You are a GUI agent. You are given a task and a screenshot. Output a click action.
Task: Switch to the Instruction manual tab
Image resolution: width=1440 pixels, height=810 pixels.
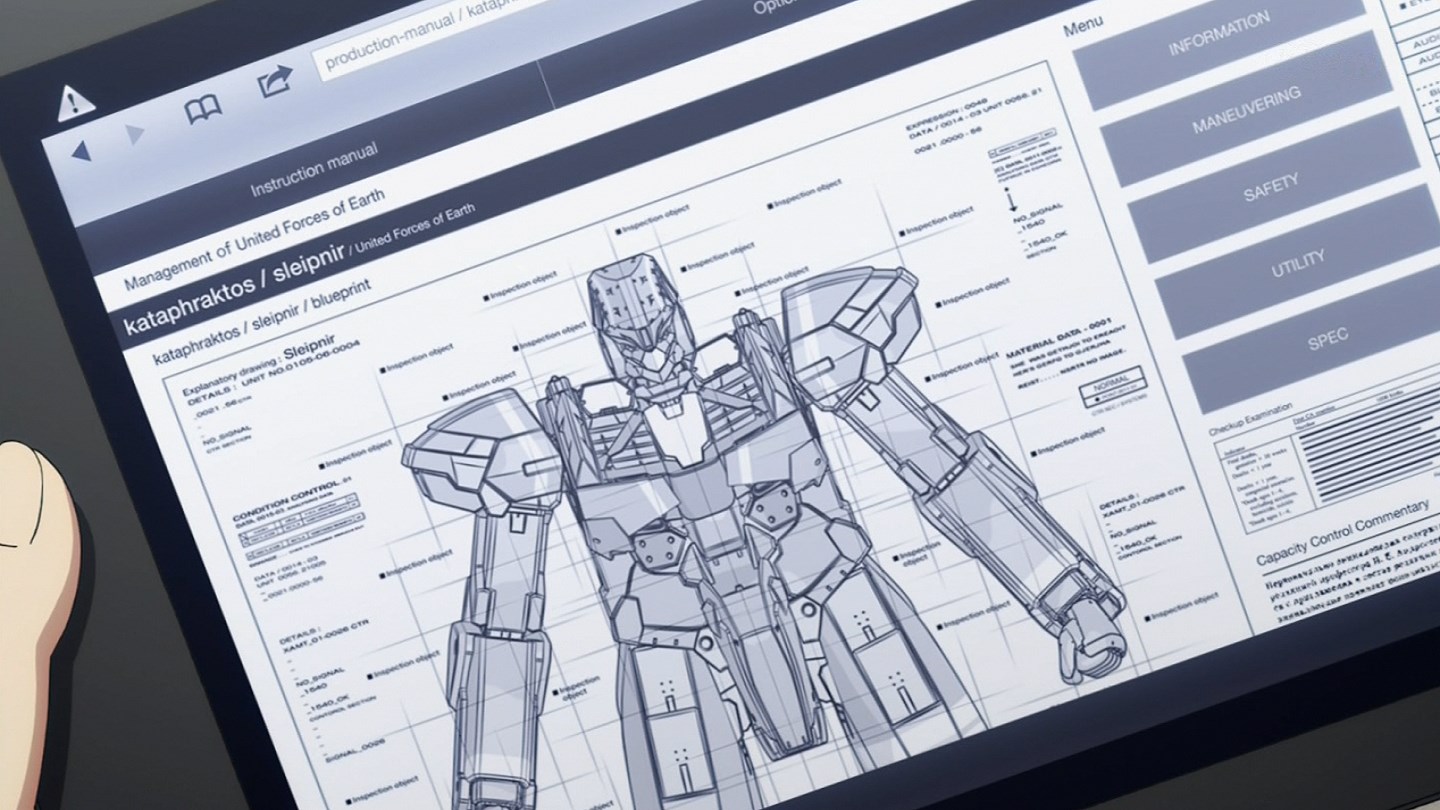314,168
